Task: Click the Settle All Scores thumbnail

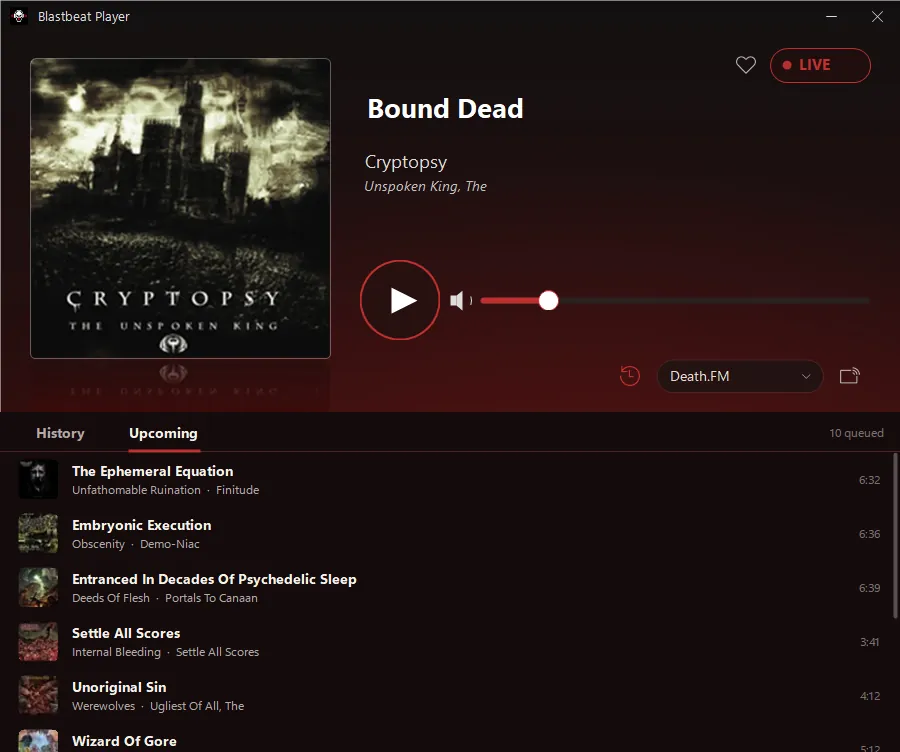Action: (x=38, y=641)
